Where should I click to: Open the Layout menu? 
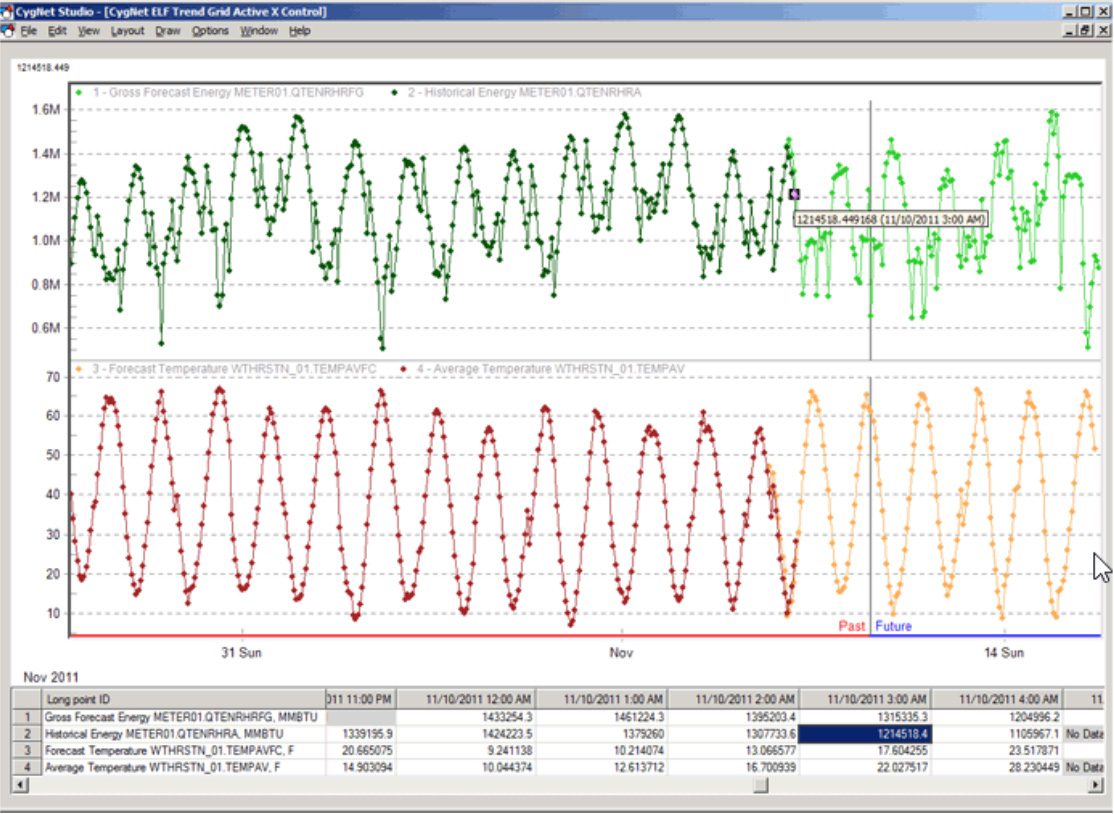[x=127, y=31]
